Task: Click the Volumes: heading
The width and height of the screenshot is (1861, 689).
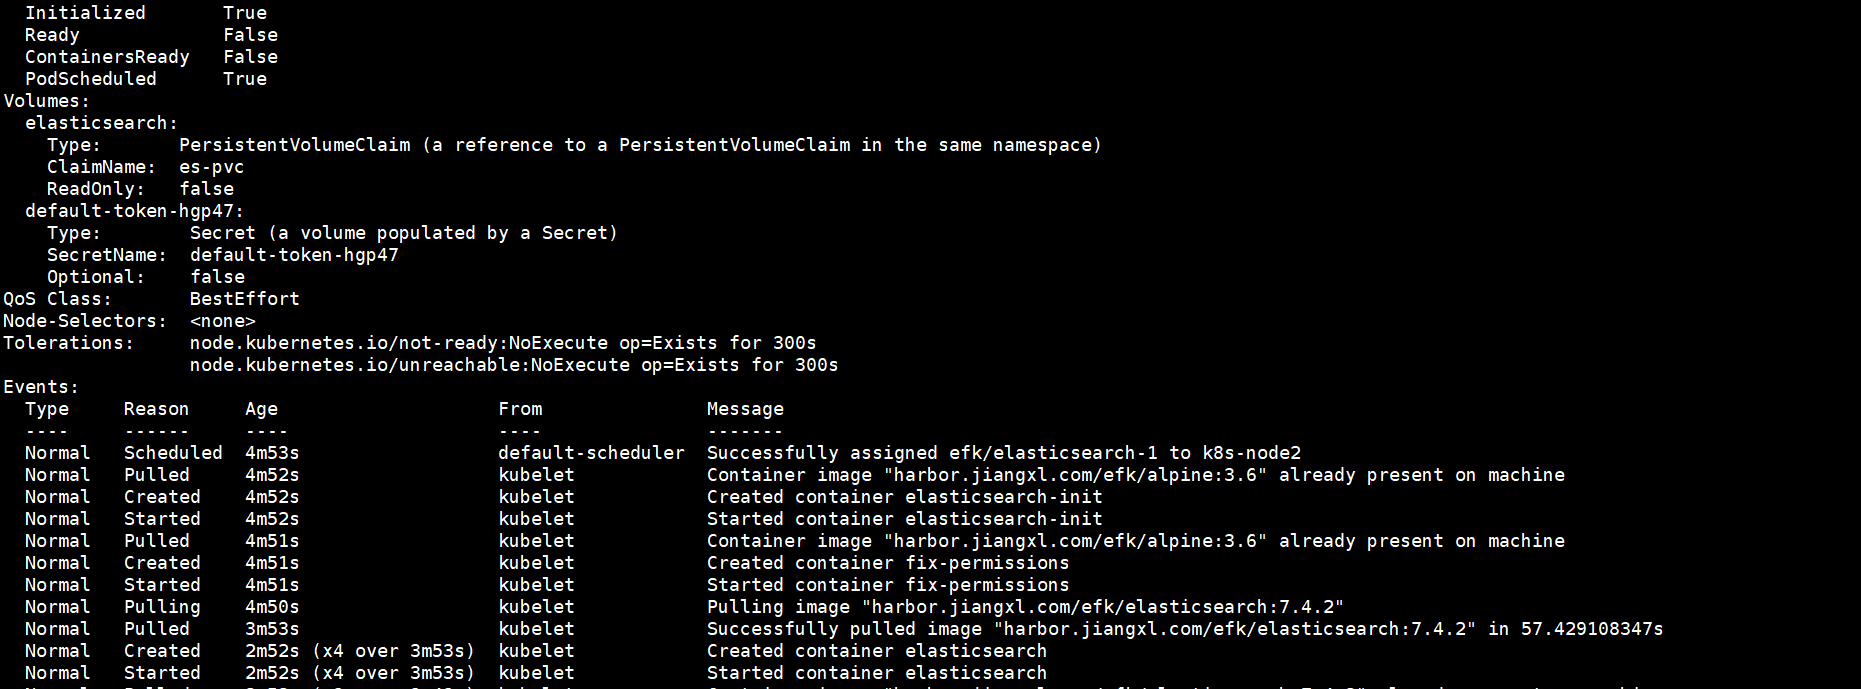Action: click(x=46, y=101)
